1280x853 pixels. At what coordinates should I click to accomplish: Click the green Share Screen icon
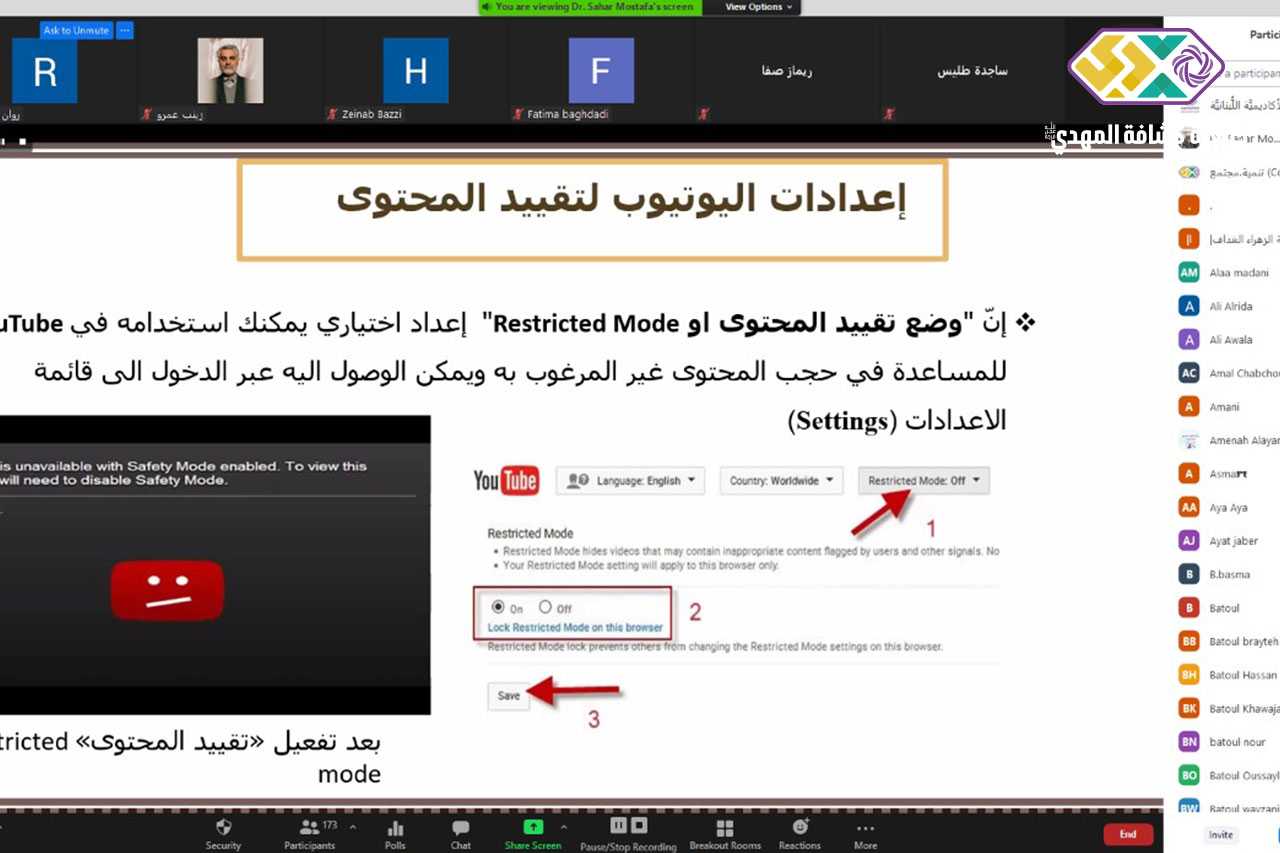tap(533, 827)
